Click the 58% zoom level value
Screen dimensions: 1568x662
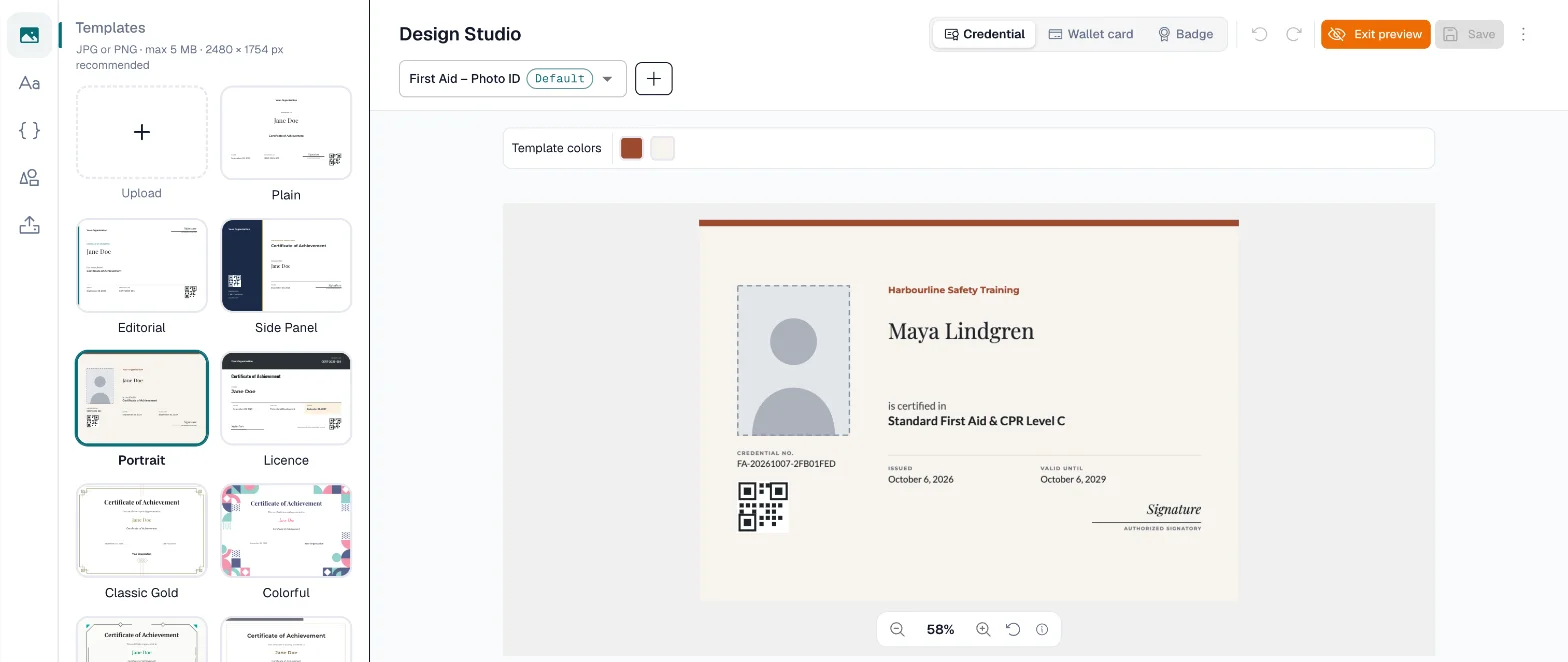(940, 629)
